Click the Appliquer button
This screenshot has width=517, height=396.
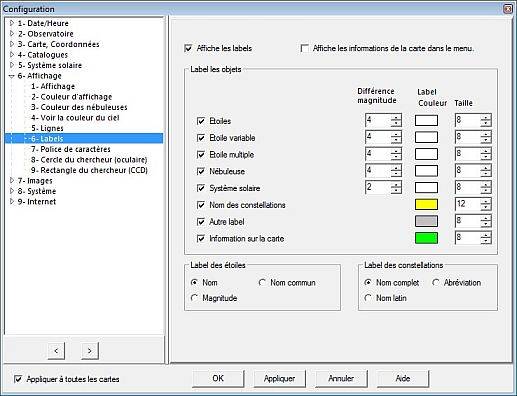279,378
